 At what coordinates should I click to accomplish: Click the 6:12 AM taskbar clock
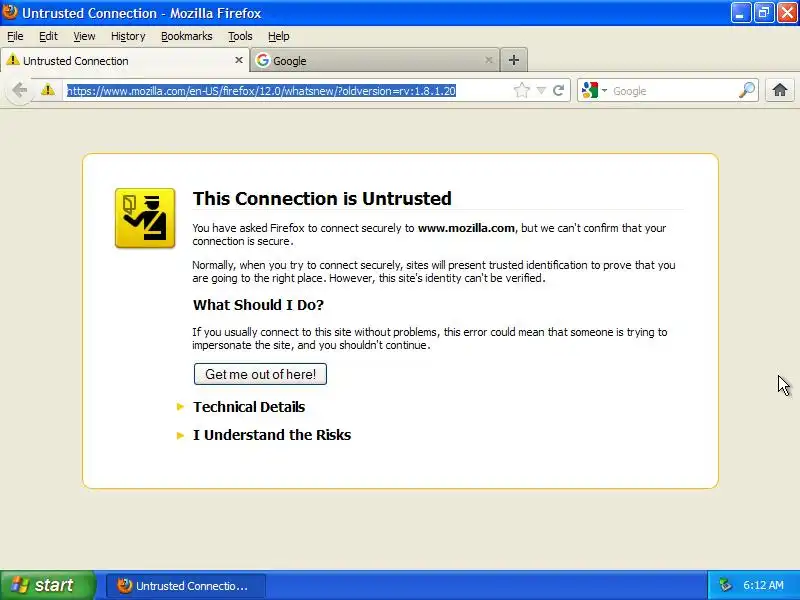763,585
